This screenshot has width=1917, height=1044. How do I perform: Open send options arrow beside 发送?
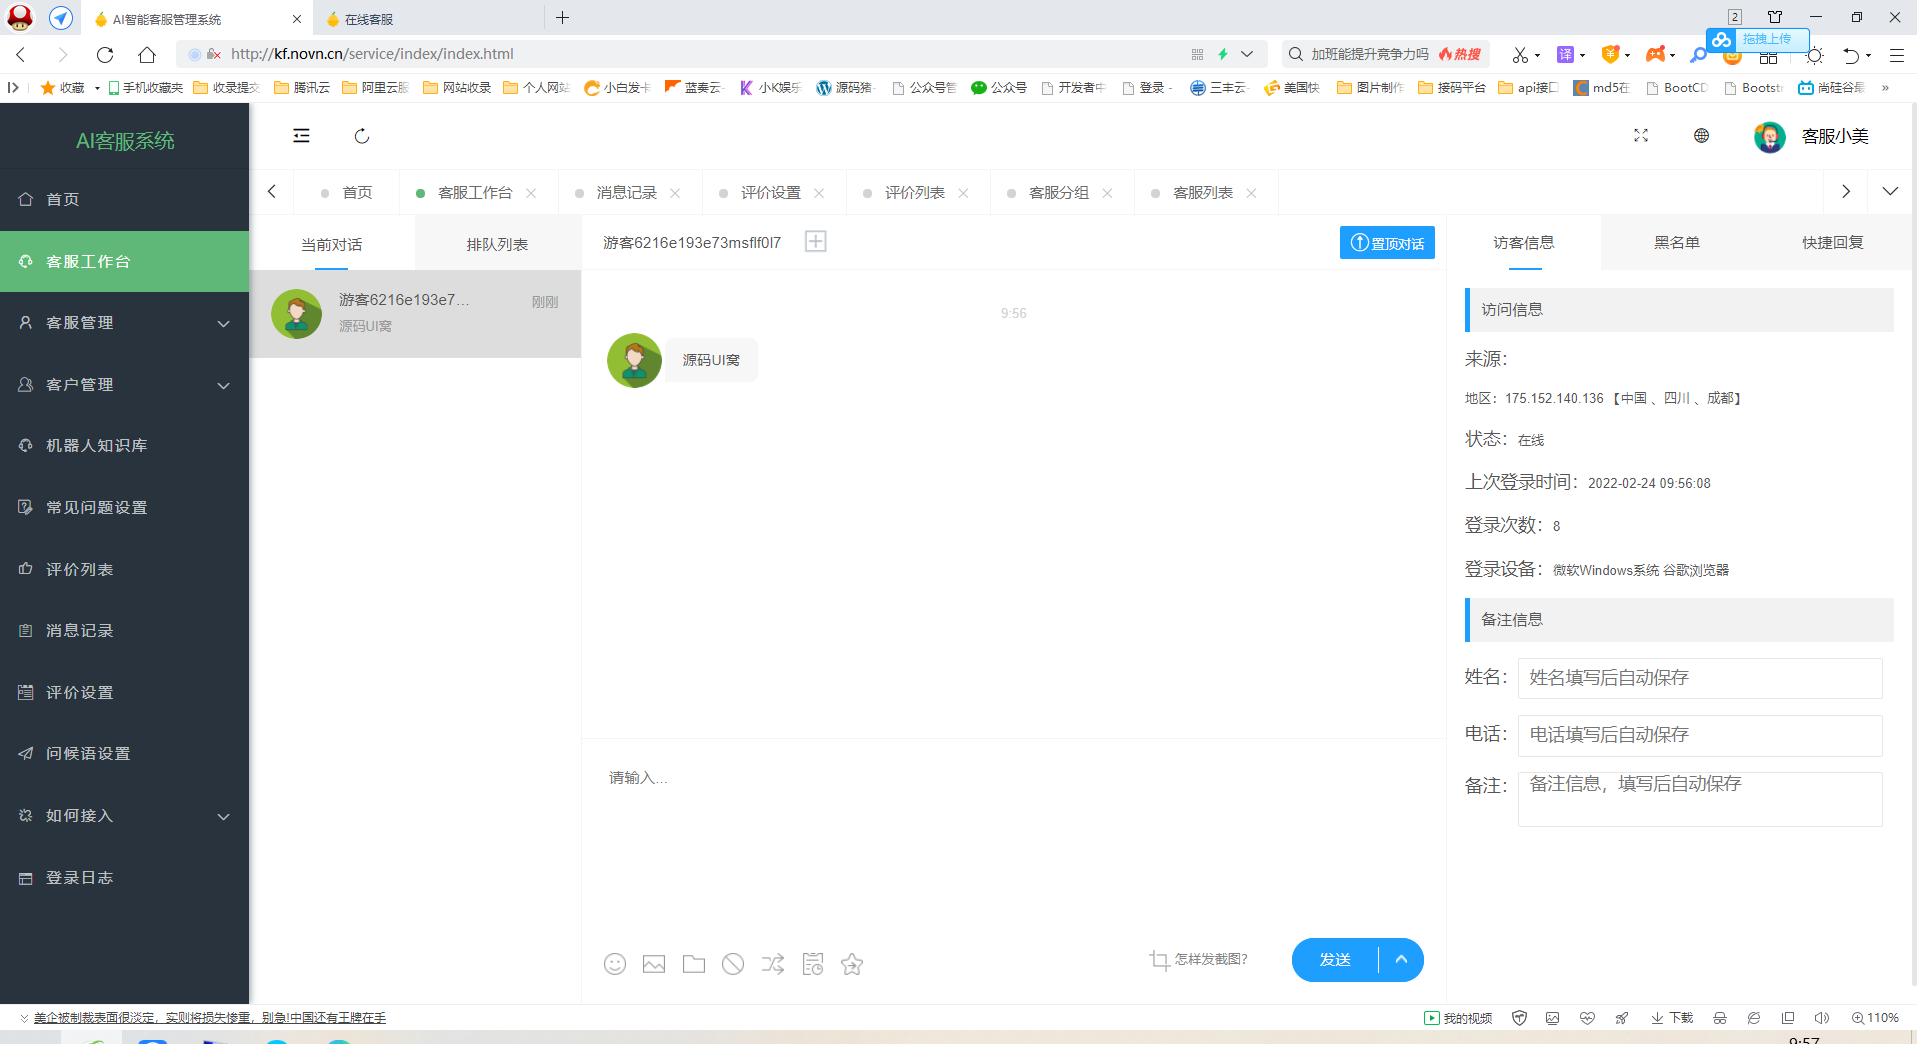pyautogui.click(x=1400, y=959)
